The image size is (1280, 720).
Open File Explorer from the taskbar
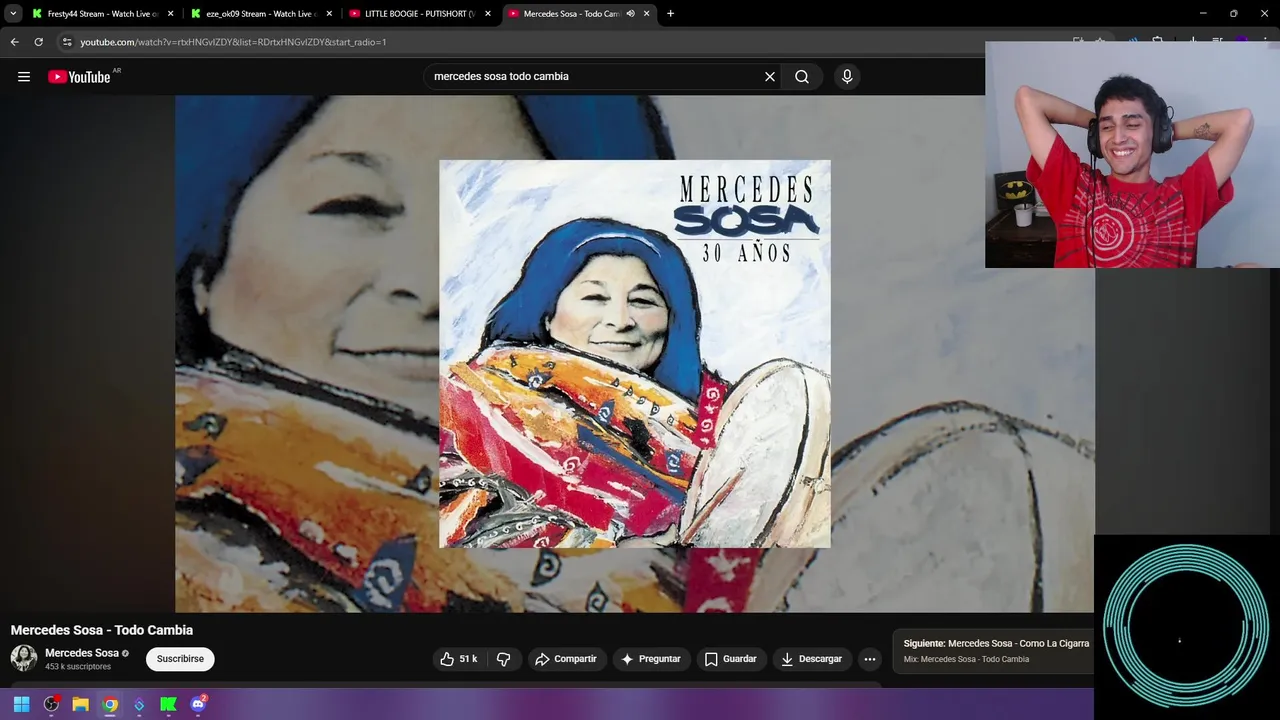pyautogui.click(x=80, y=704)
